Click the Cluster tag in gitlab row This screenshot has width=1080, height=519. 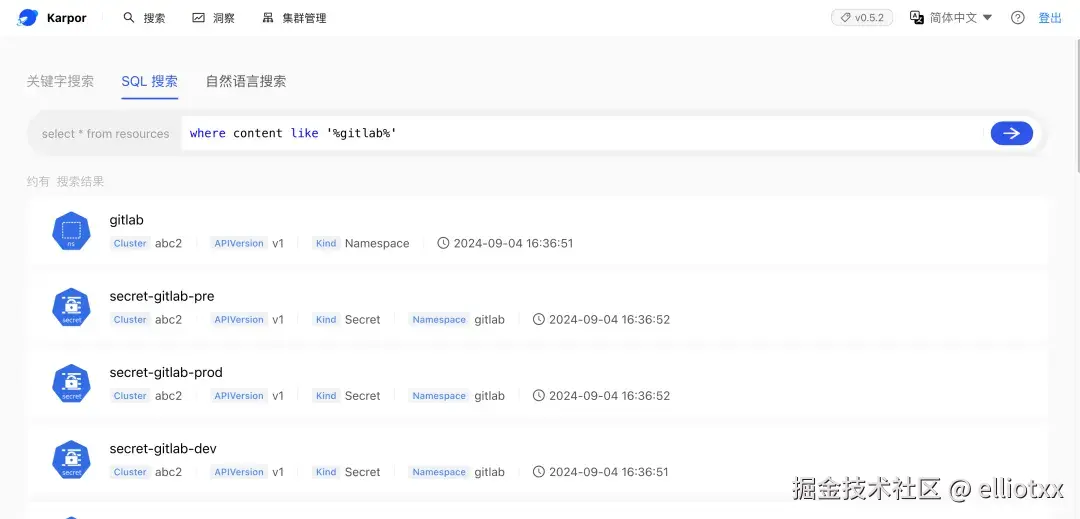[130, 243]
